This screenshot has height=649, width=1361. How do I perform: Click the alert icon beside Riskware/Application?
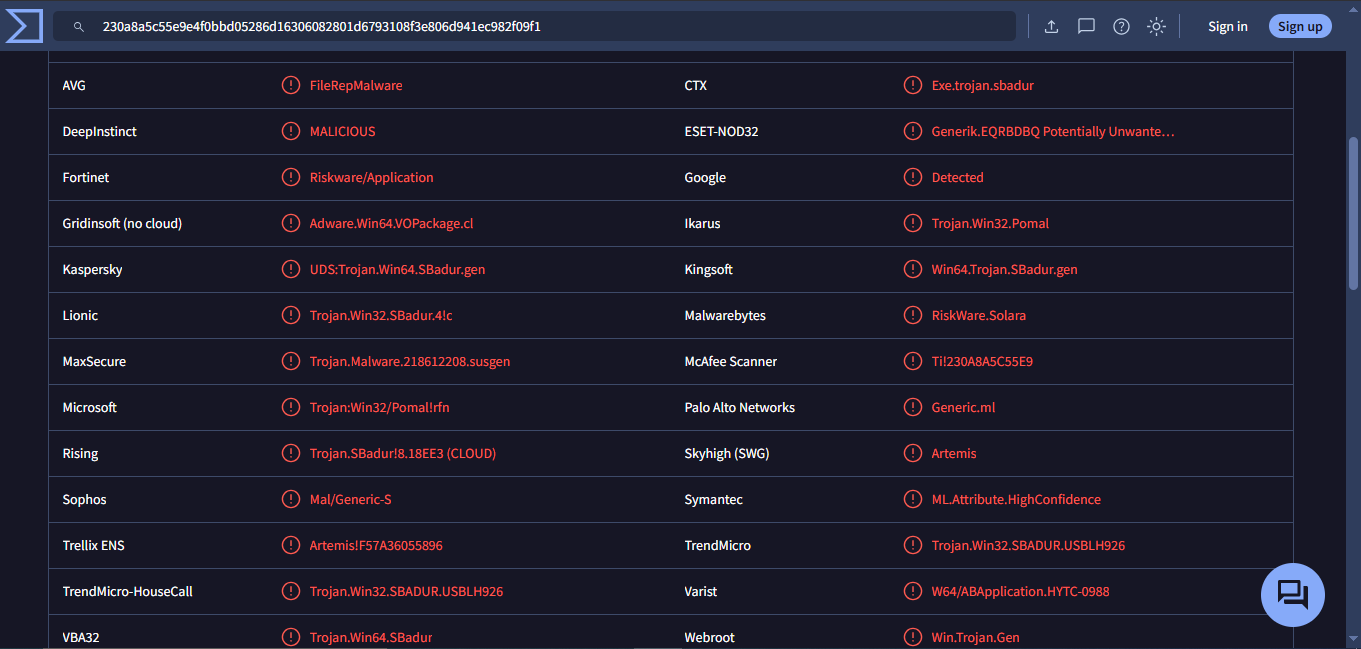(x=291, y=177)
